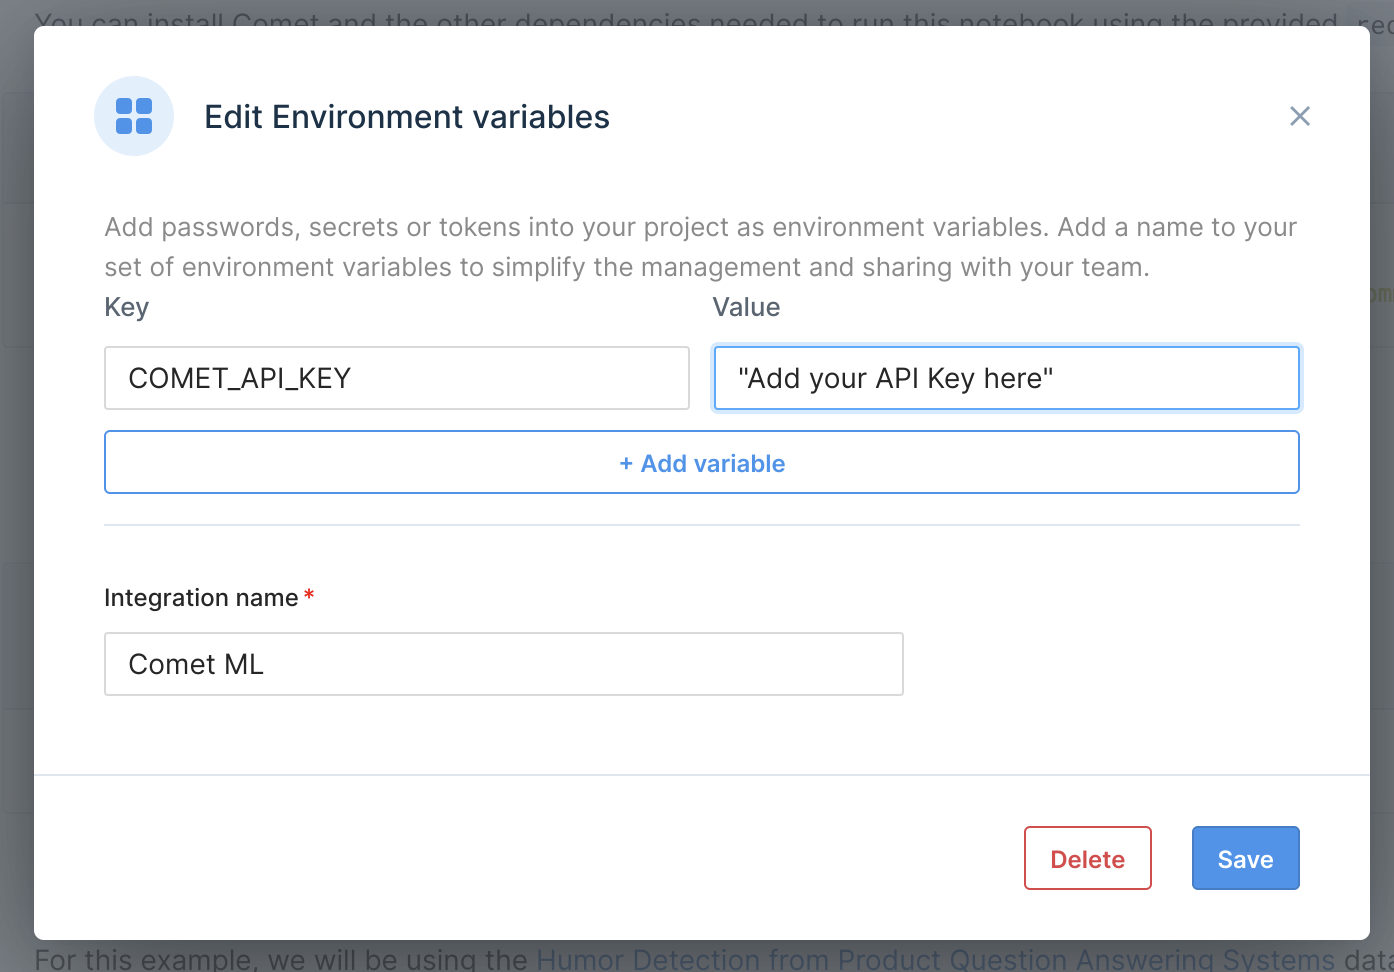Click the red required asterisk marker

click(x=310, y=596)
